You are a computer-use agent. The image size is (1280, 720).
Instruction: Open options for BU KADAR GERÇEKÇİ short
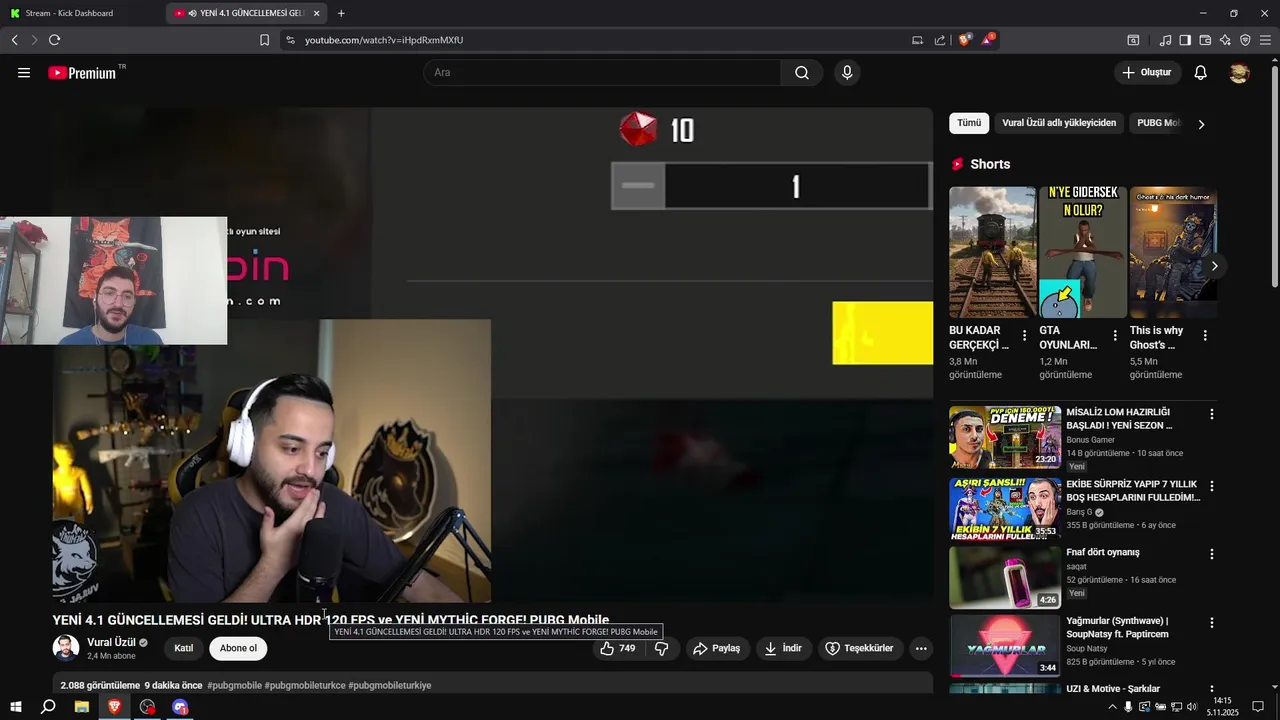click(1024, 335)
